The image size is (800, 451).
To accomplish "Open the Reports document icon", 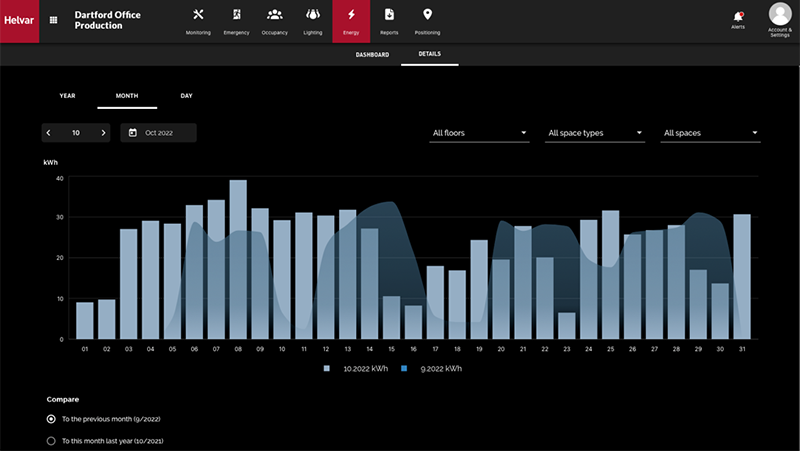I will coord(389,15).
